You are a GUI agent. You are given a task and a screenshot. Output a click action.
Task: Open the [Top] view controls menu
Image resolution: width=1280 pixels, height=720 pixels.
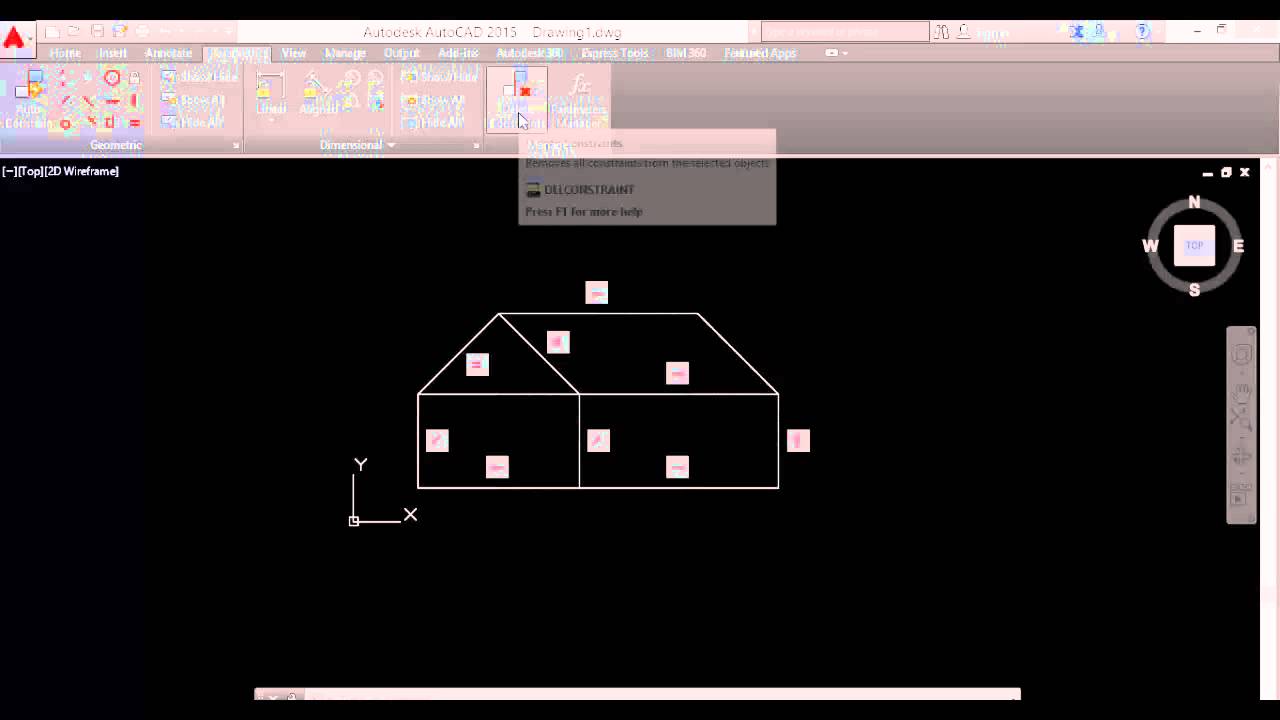[x=29, y=171]
